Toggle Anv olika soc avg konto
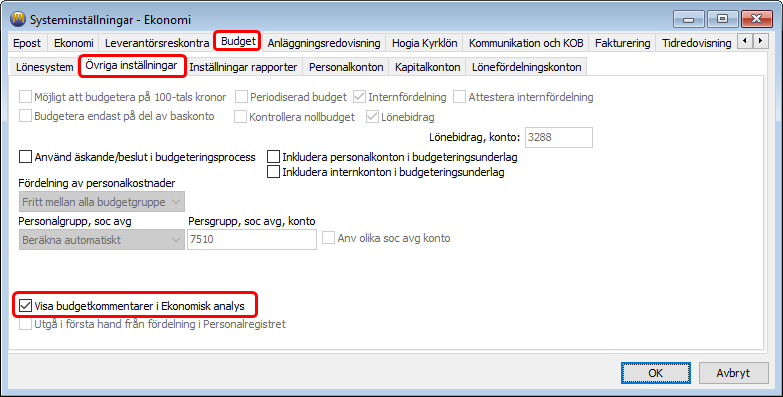This screenshot has width=783, height=397. point(329,238)
